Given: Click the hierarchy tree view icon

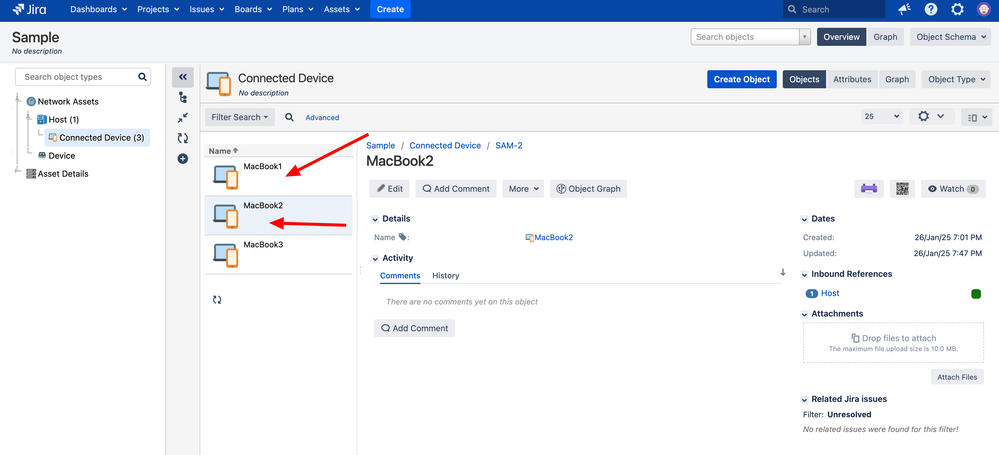Looking at the screenshot, I should 183,98.
